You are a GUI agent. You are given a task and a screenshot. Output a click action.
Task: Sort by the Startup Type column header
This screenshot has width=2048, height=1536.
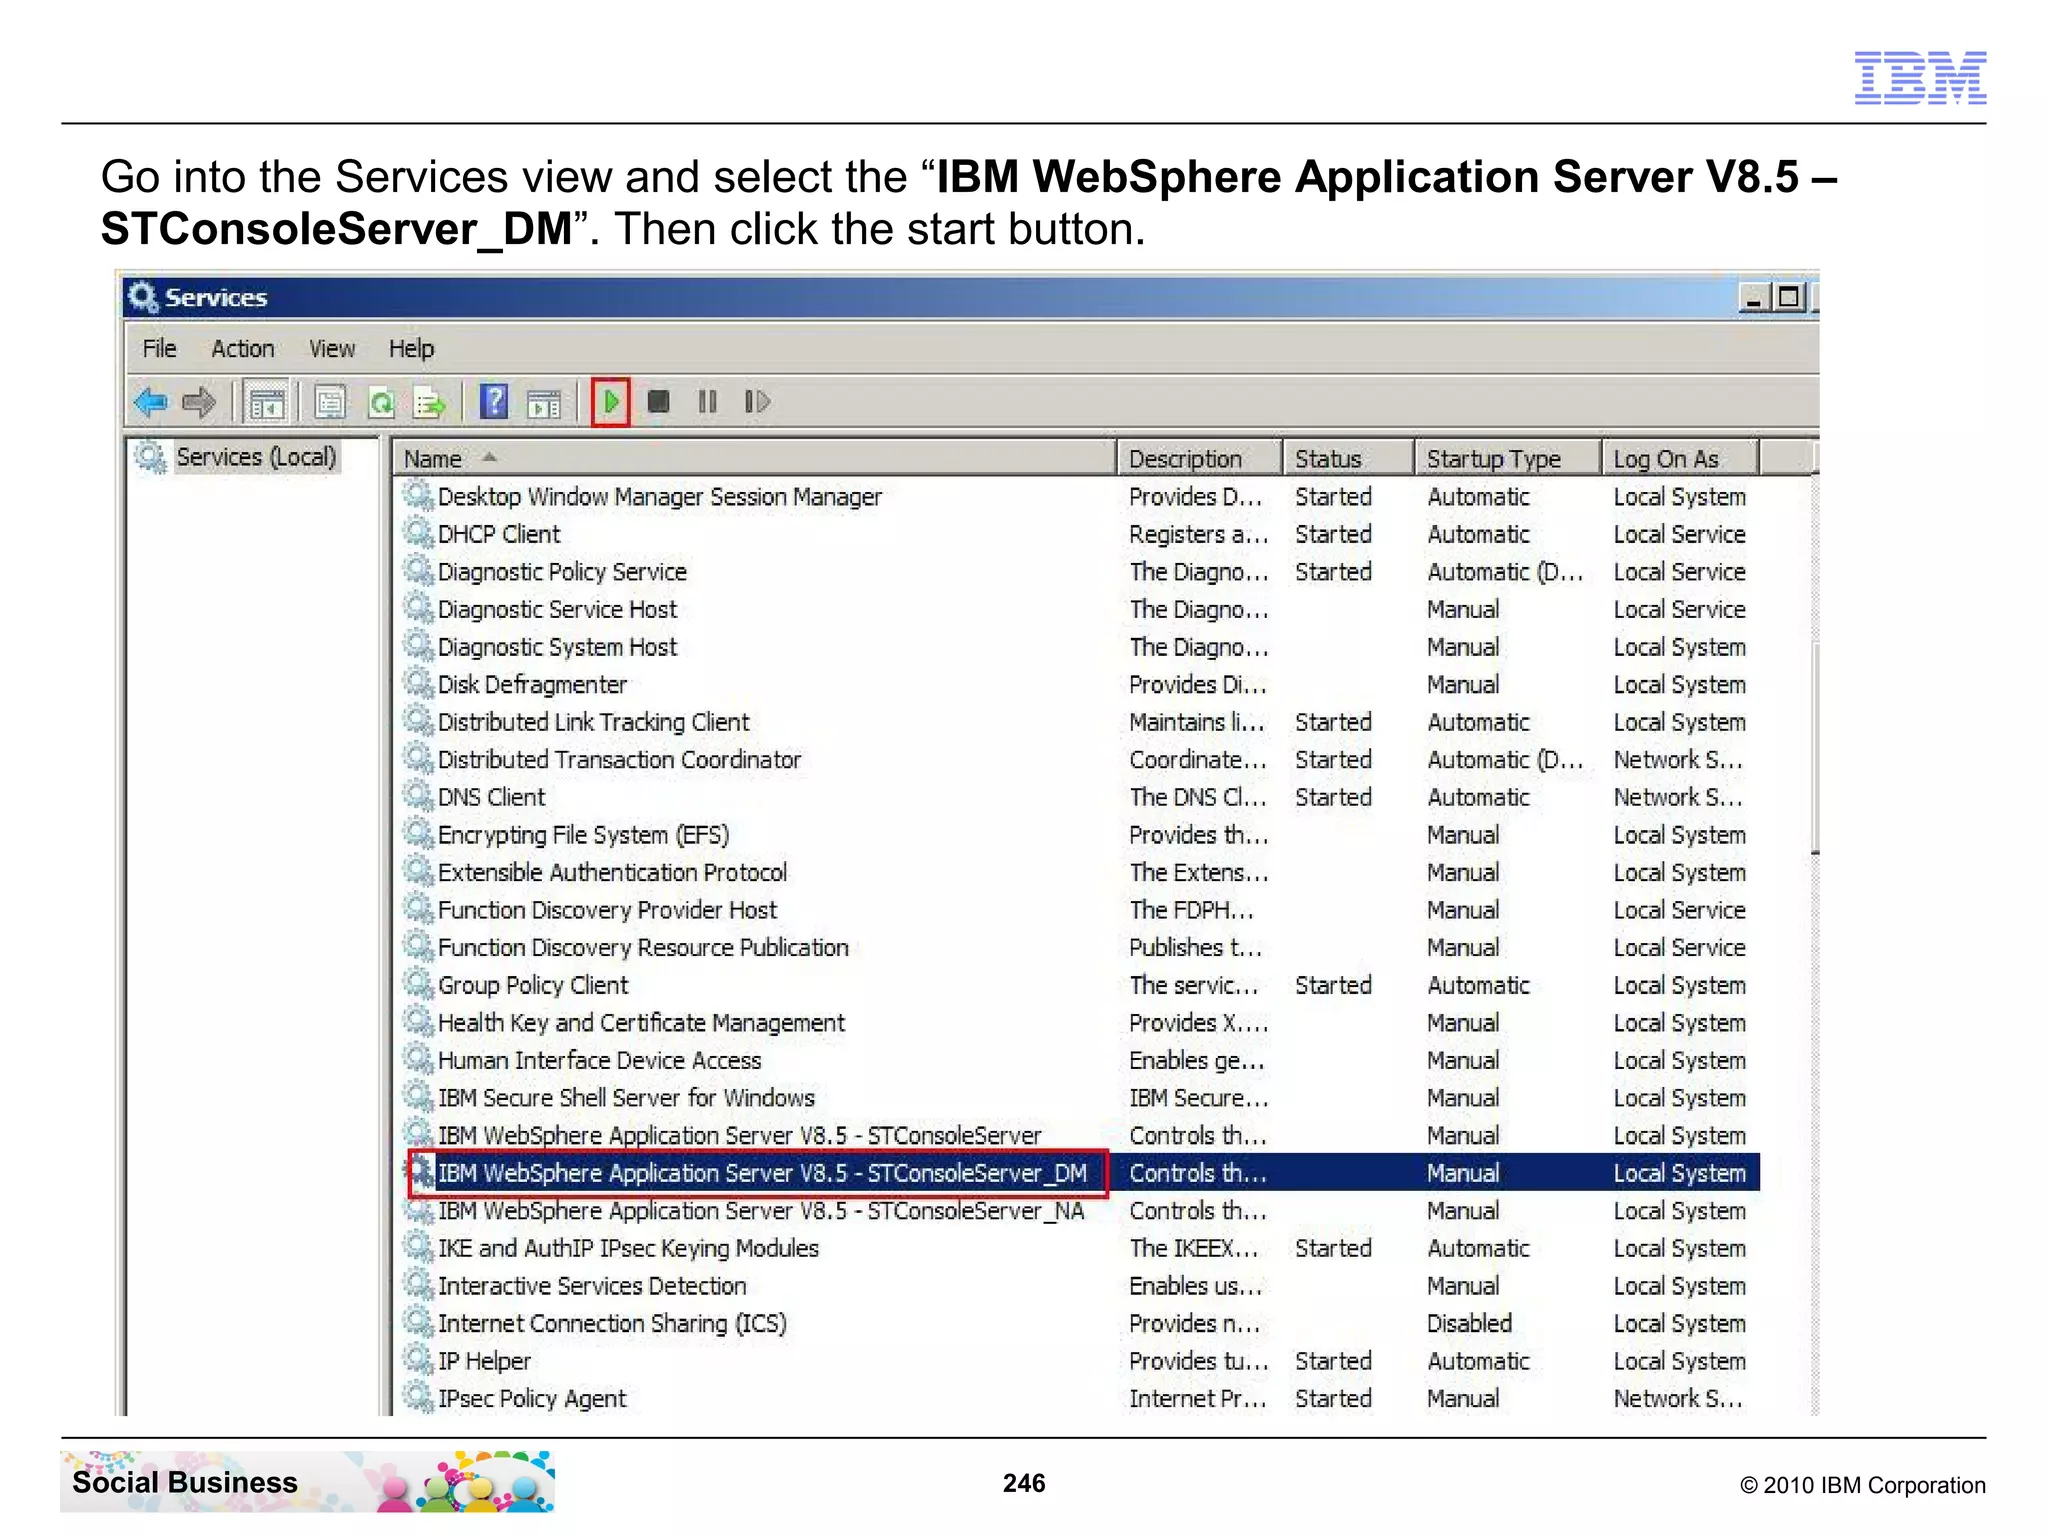1508,458
